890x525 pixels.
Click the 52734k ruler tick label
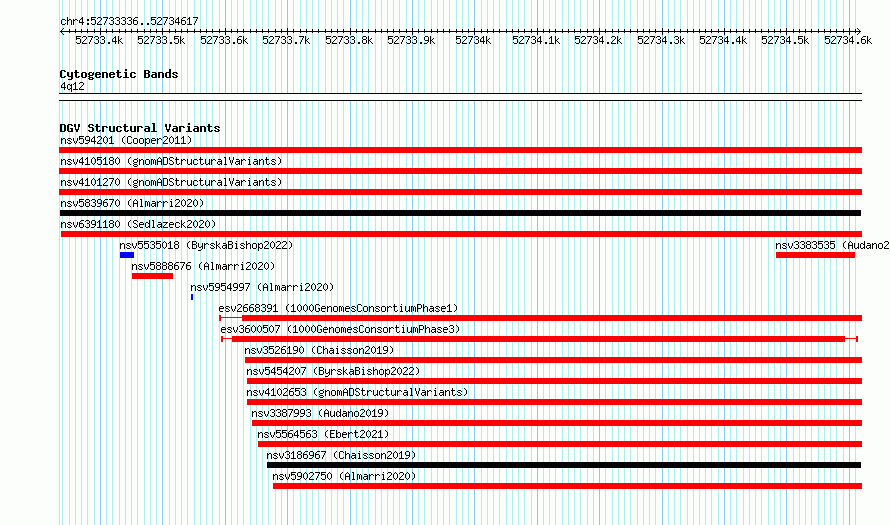[x=473, y=40]
